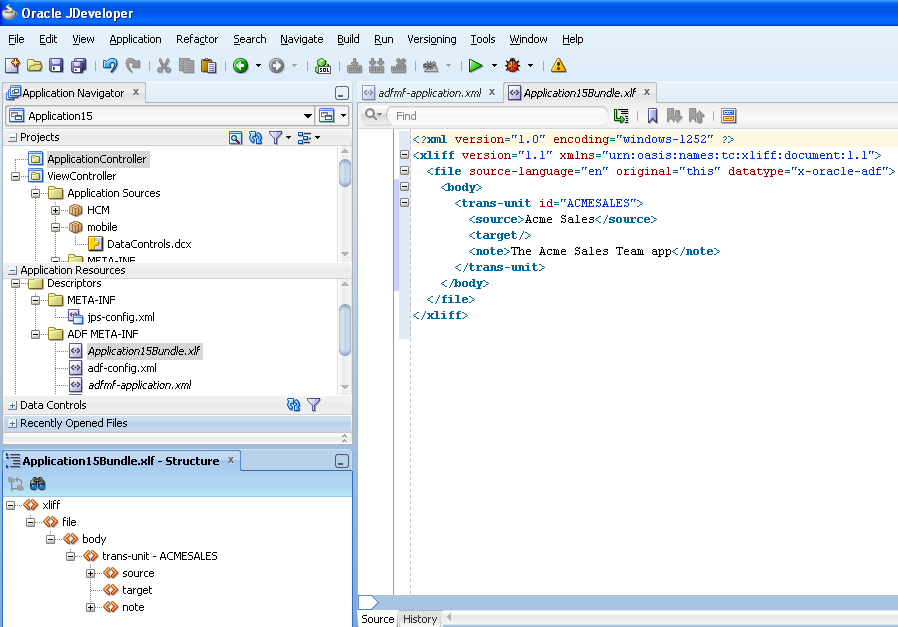Viewport: 898px width, 627px height.
Task: Open the SQL worksheet icon
Action: tap(323, 66)
